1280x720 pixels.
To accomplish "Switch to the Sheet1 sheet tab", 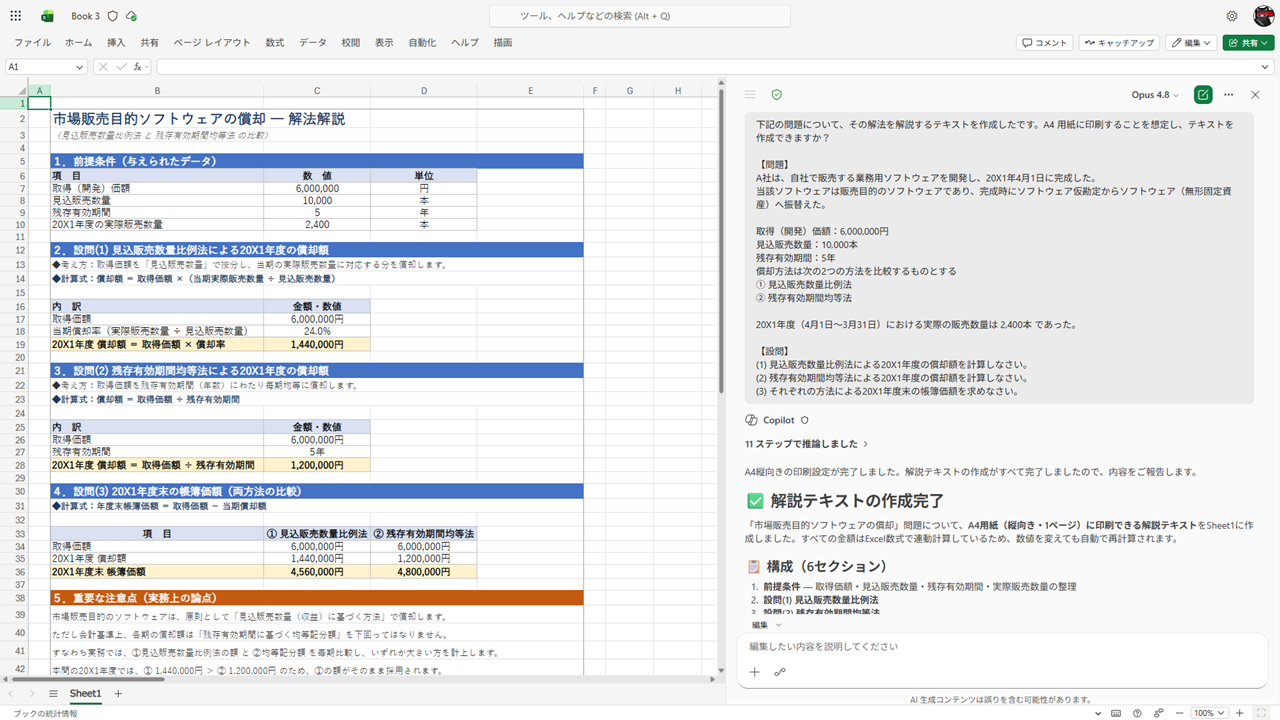I will 85,693.
